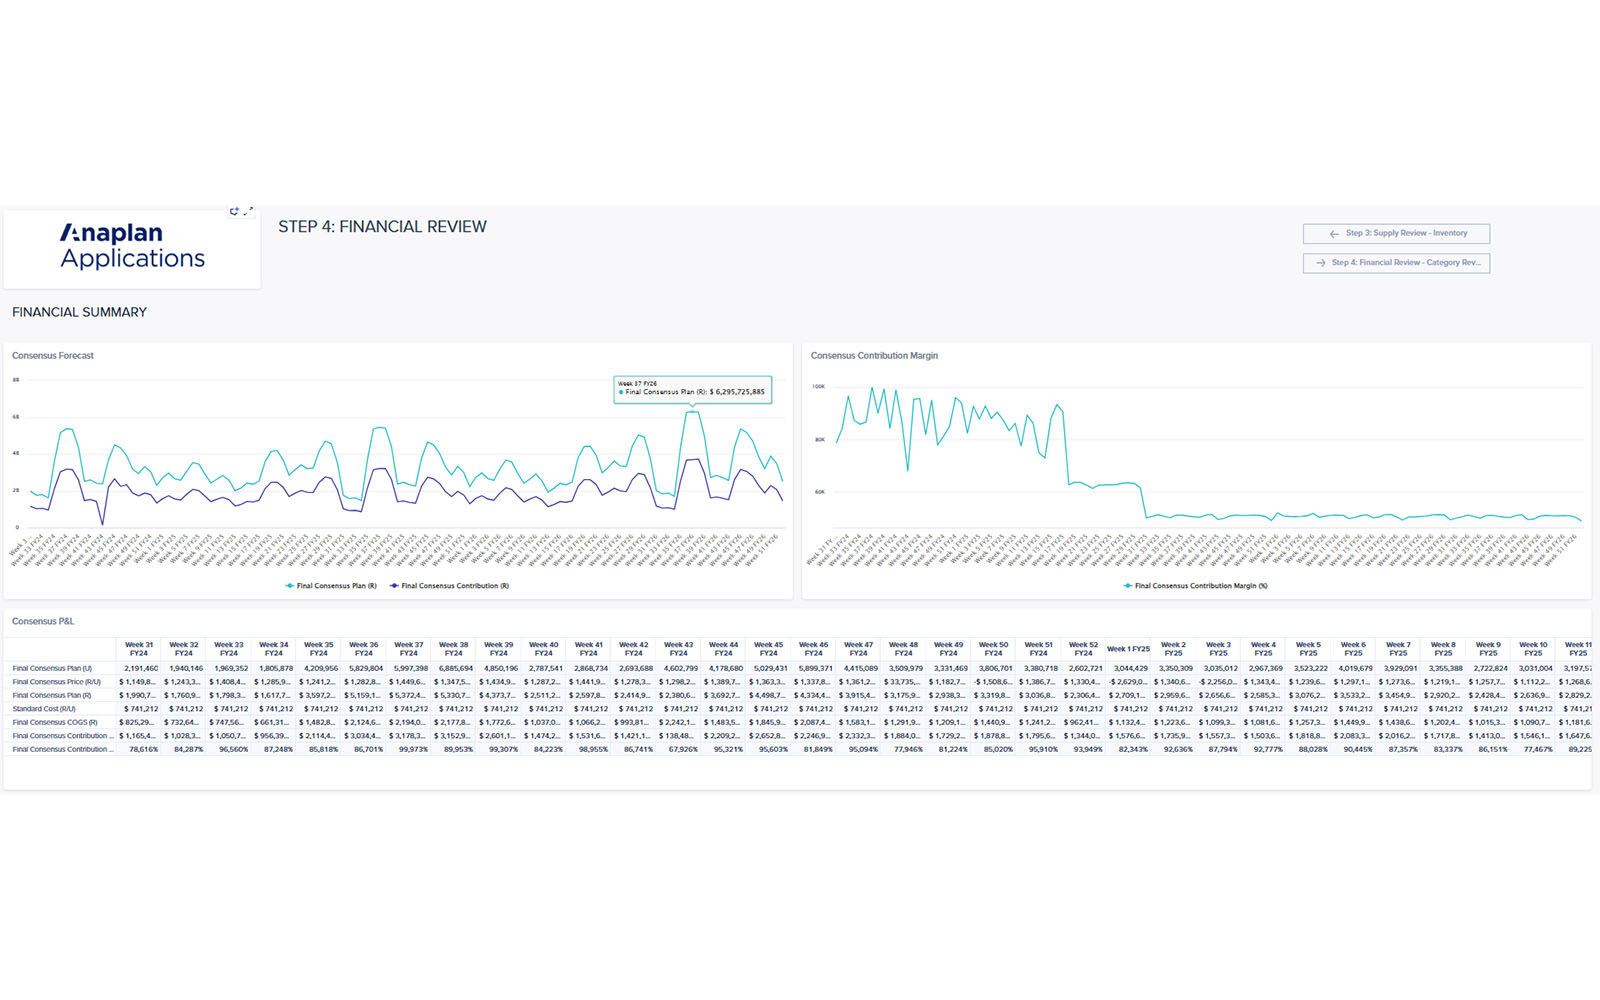
Task: Select the Final Consensus COGS (R) row
Action: tap(55, 722)
